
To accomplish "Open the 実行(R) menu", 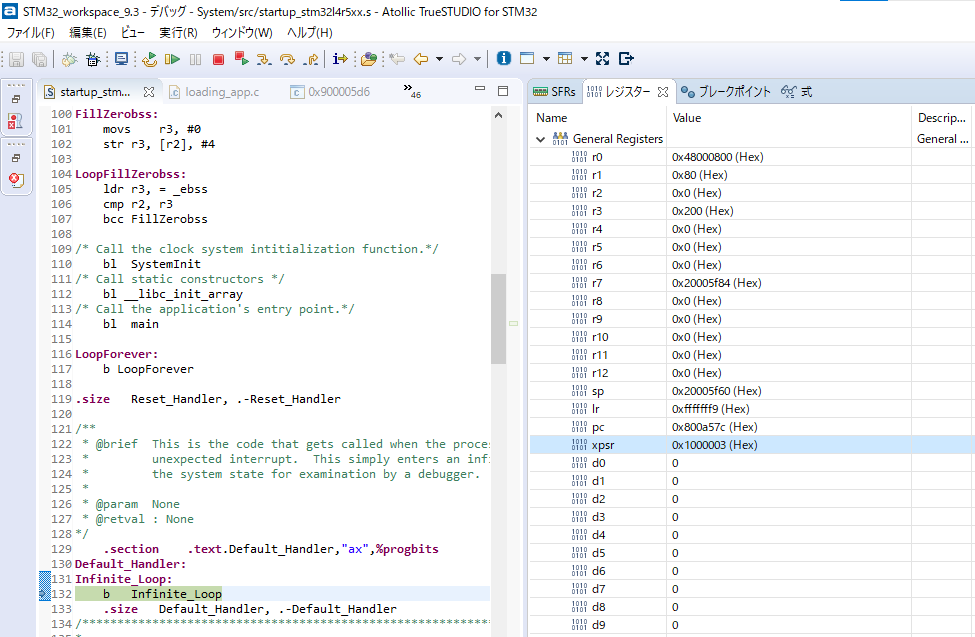I will (x=178, y=33).
